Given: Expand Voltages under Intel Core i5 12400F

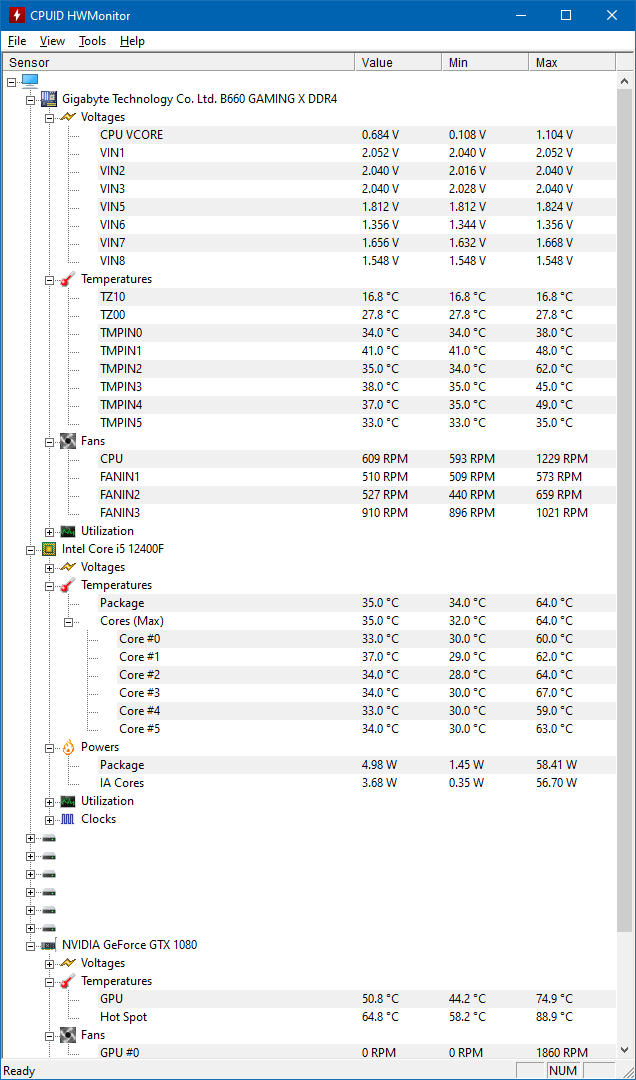Looking at the screenshot, I should [49, 567].
